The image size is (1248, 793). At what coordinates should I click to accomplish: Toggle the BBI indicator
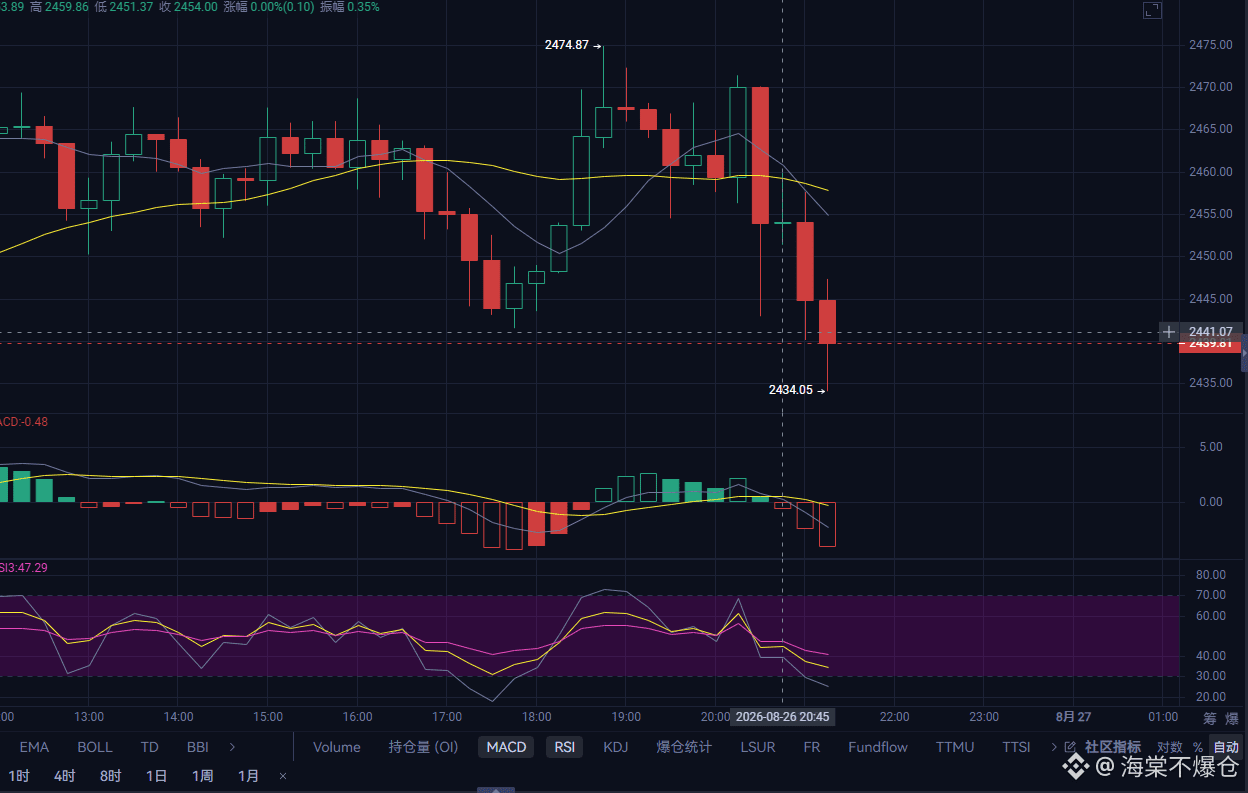197,747
